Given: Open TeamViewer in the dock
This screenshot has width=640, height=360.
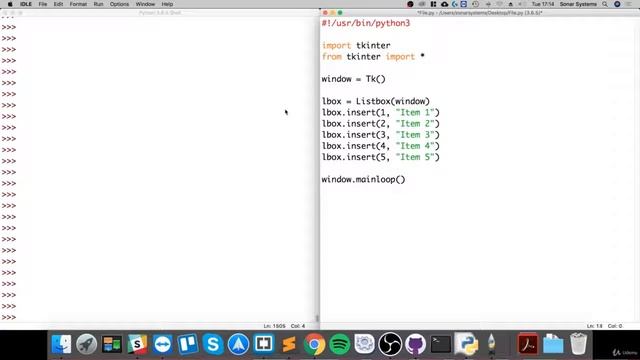Looking at the screenshot, I should pyautogui.click(x=162, y=344).
